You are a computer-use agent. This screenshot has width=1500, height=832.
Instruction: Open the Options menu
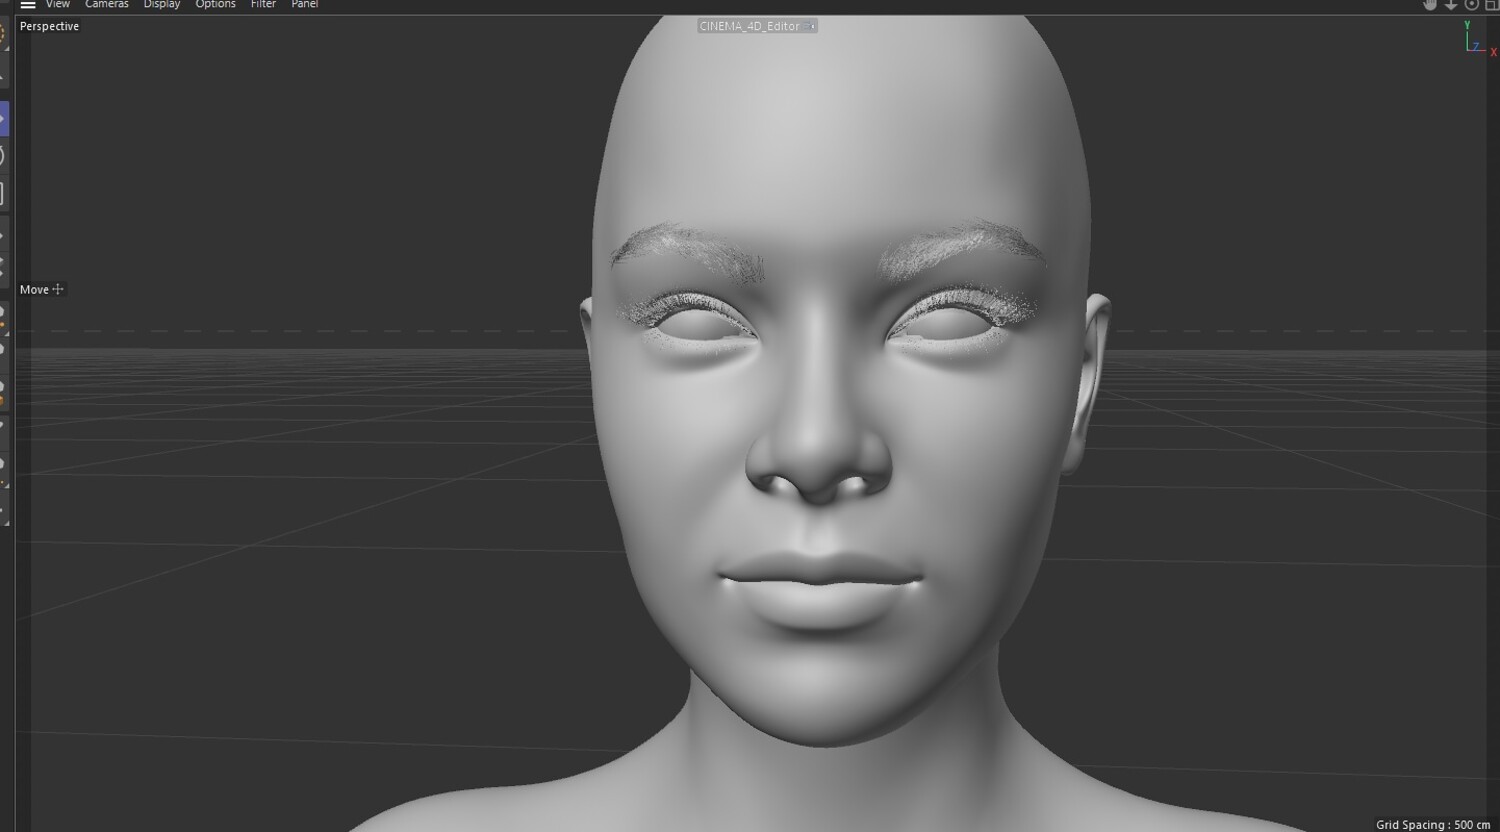[216, 5]
